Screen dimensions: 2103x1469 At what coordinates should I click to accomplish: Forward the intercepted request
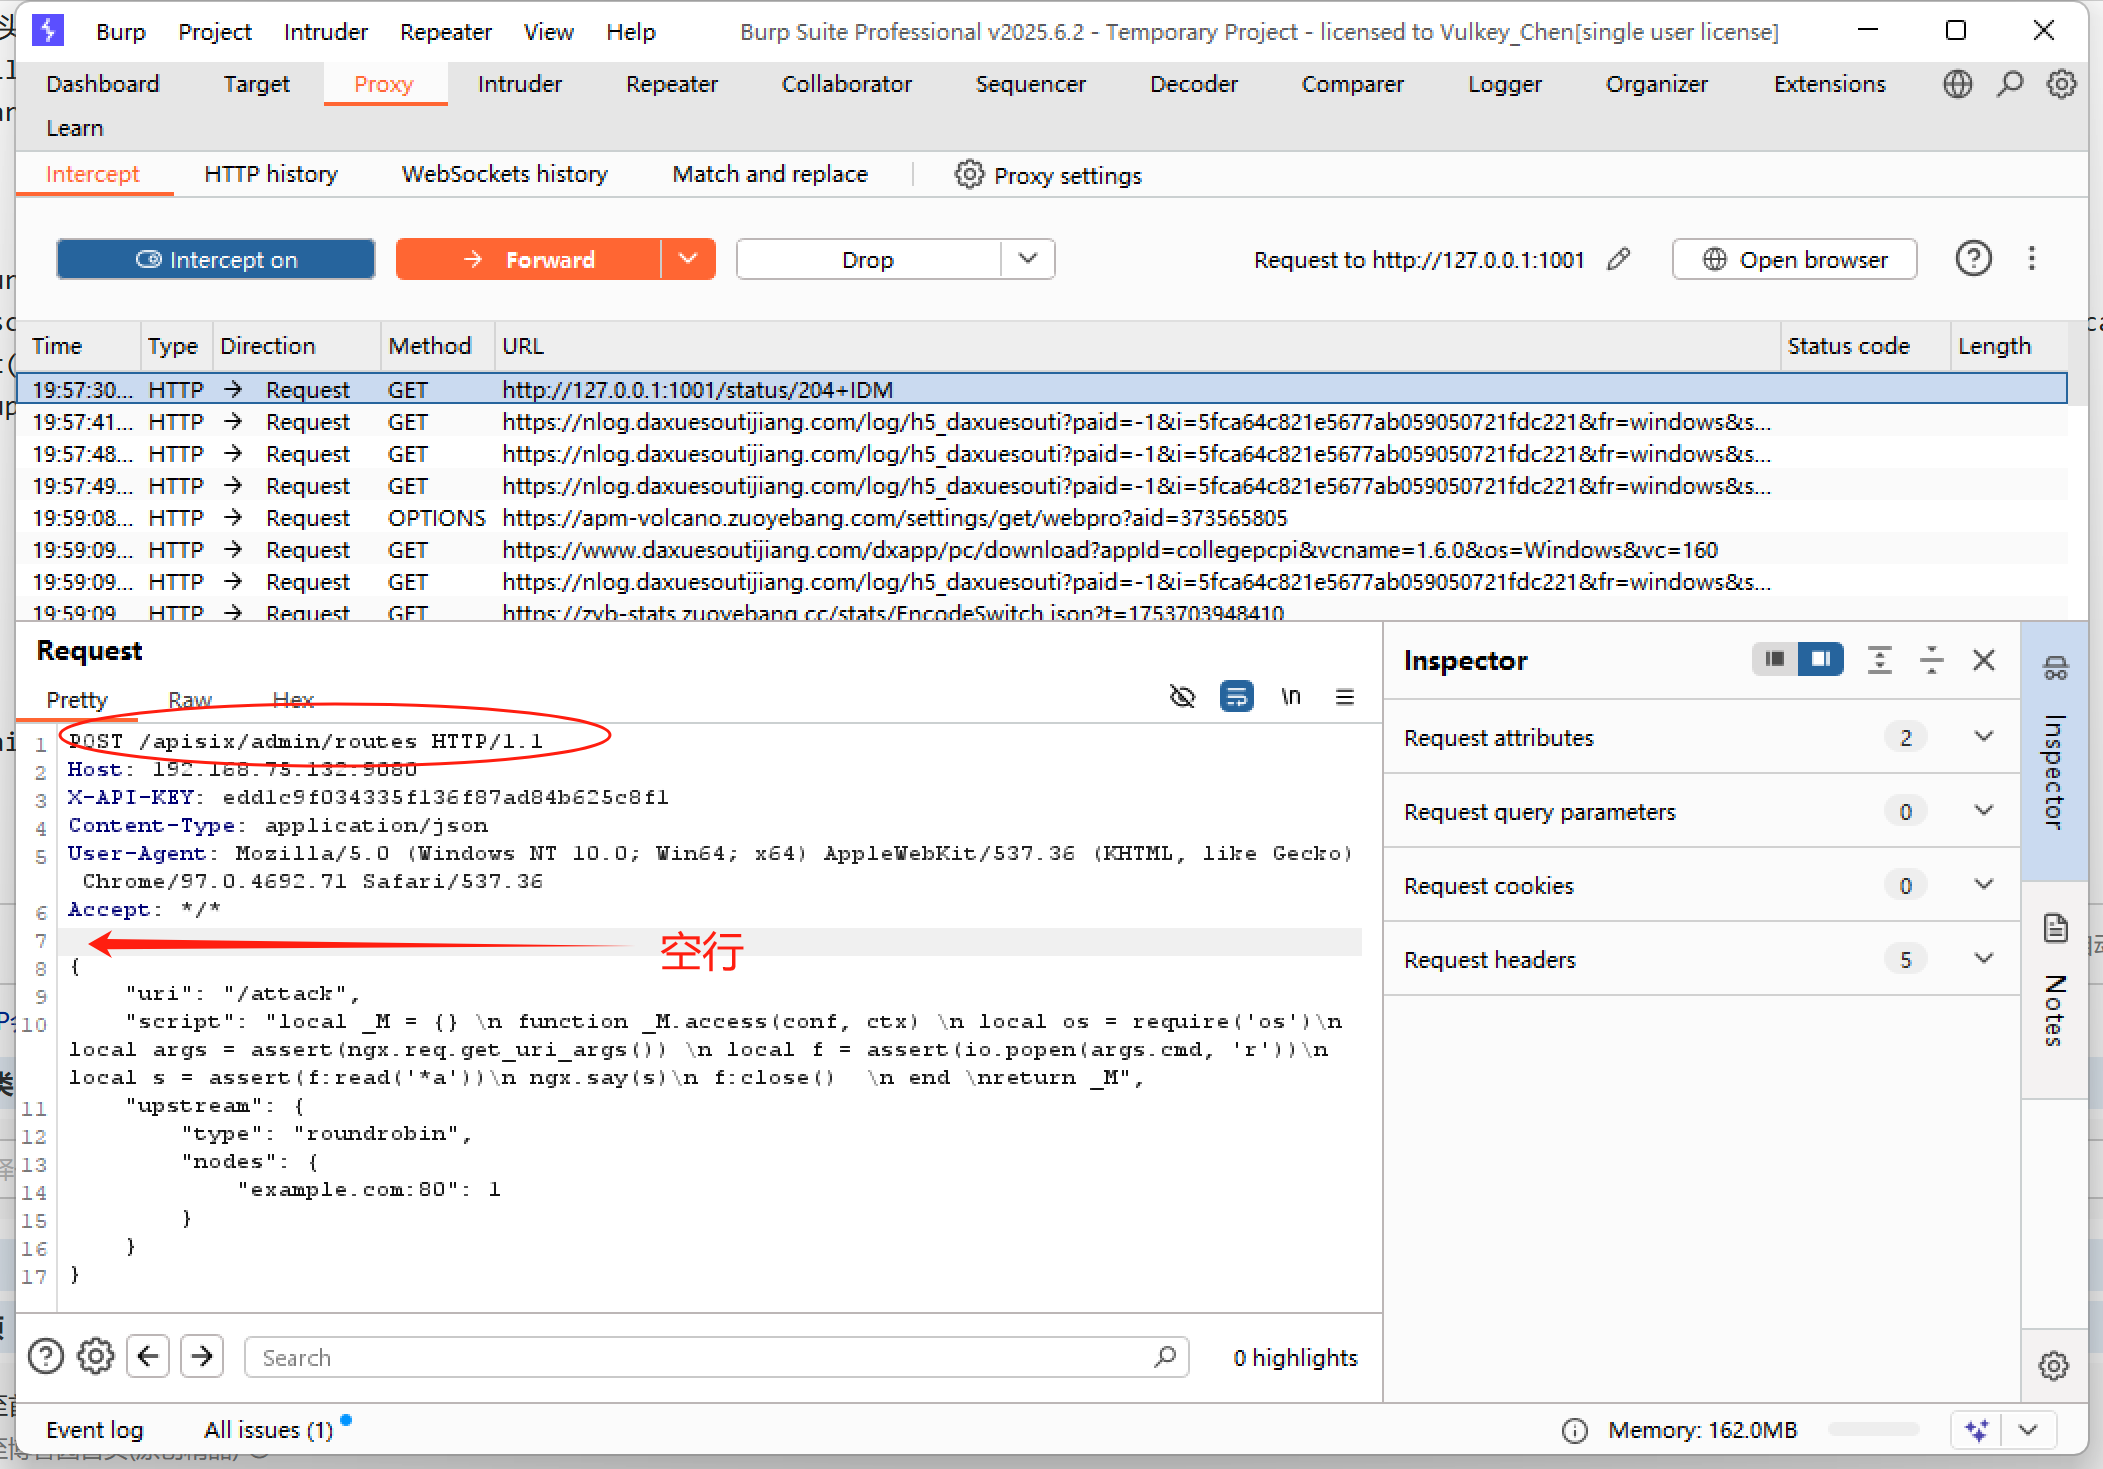click(x=529, y=259)
